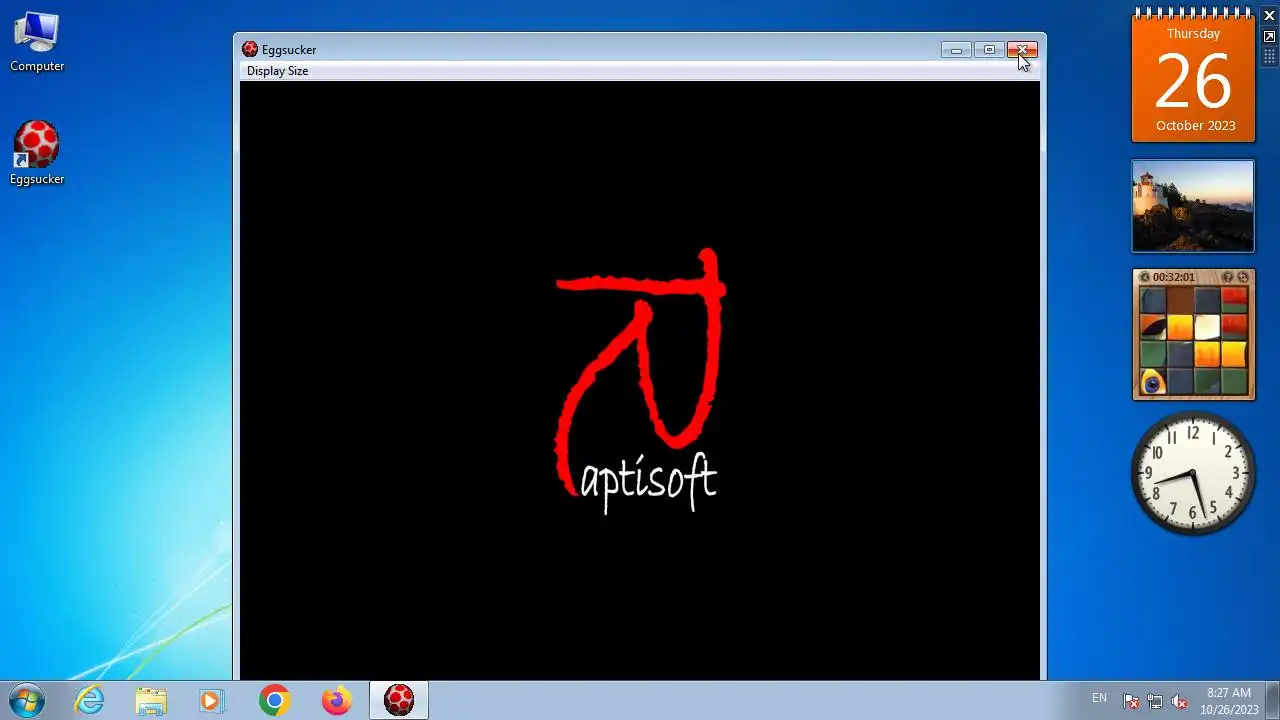This screenshot has width=1280, height=720.
Task: Select the Eggsucker desktop shortcut
Action: click(x=37, y=153)
